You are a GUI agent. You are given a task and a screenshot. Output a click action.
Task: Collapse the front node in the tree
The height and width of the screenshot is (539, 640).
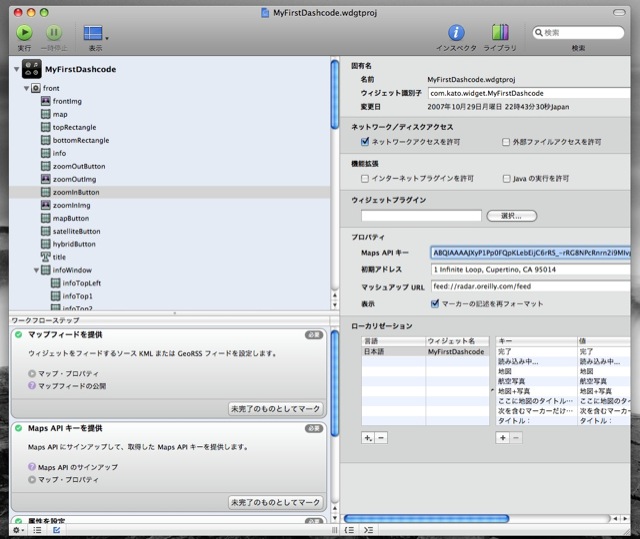coord(26,88)
